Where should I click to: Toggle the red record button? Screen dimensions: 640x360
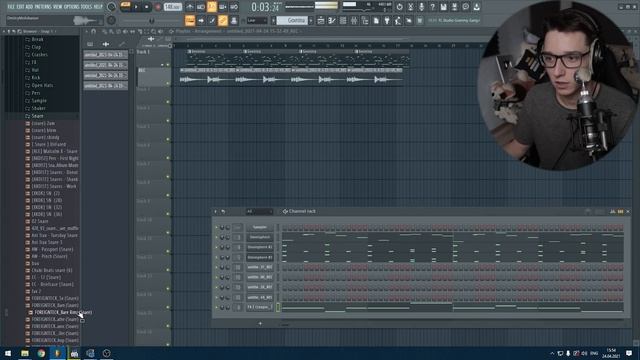[x=158, y=7]
